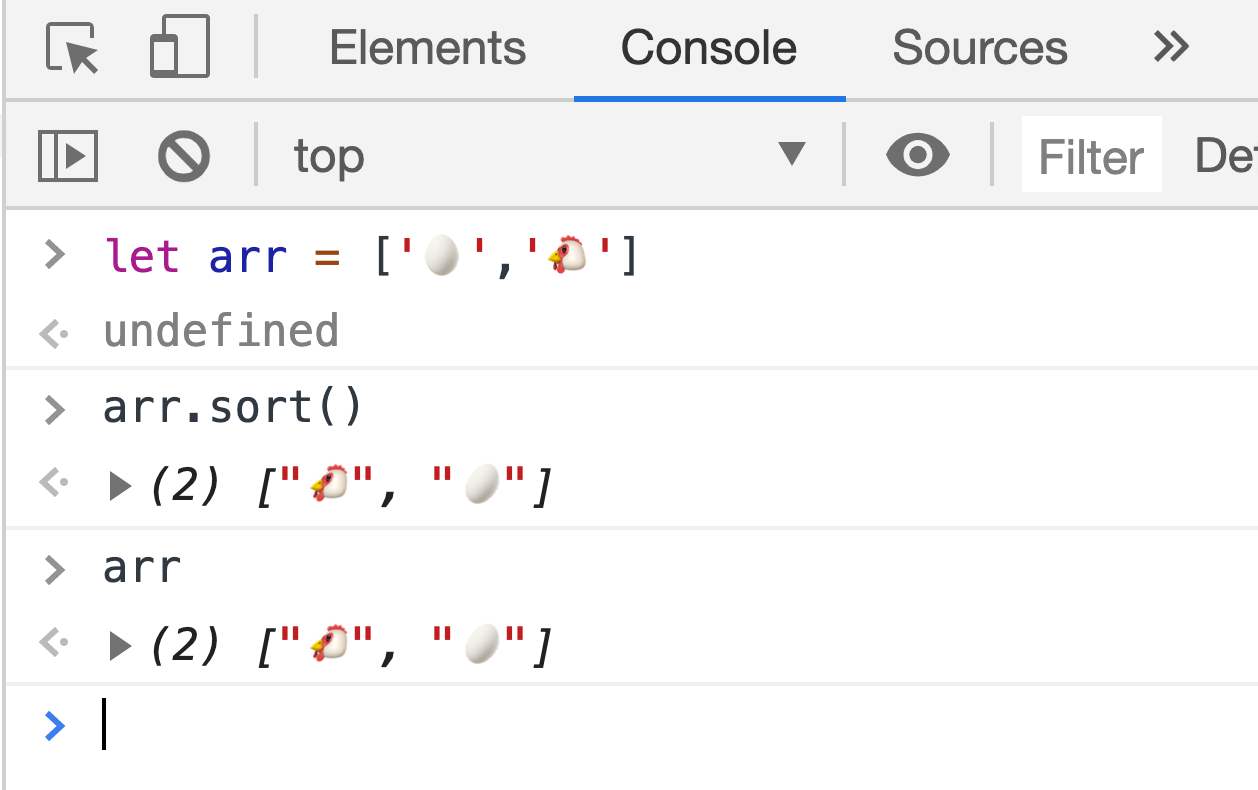This screenshot has width=1258, height=790.
Task: Click the egg emoji in last output
Action: [482, 647]
